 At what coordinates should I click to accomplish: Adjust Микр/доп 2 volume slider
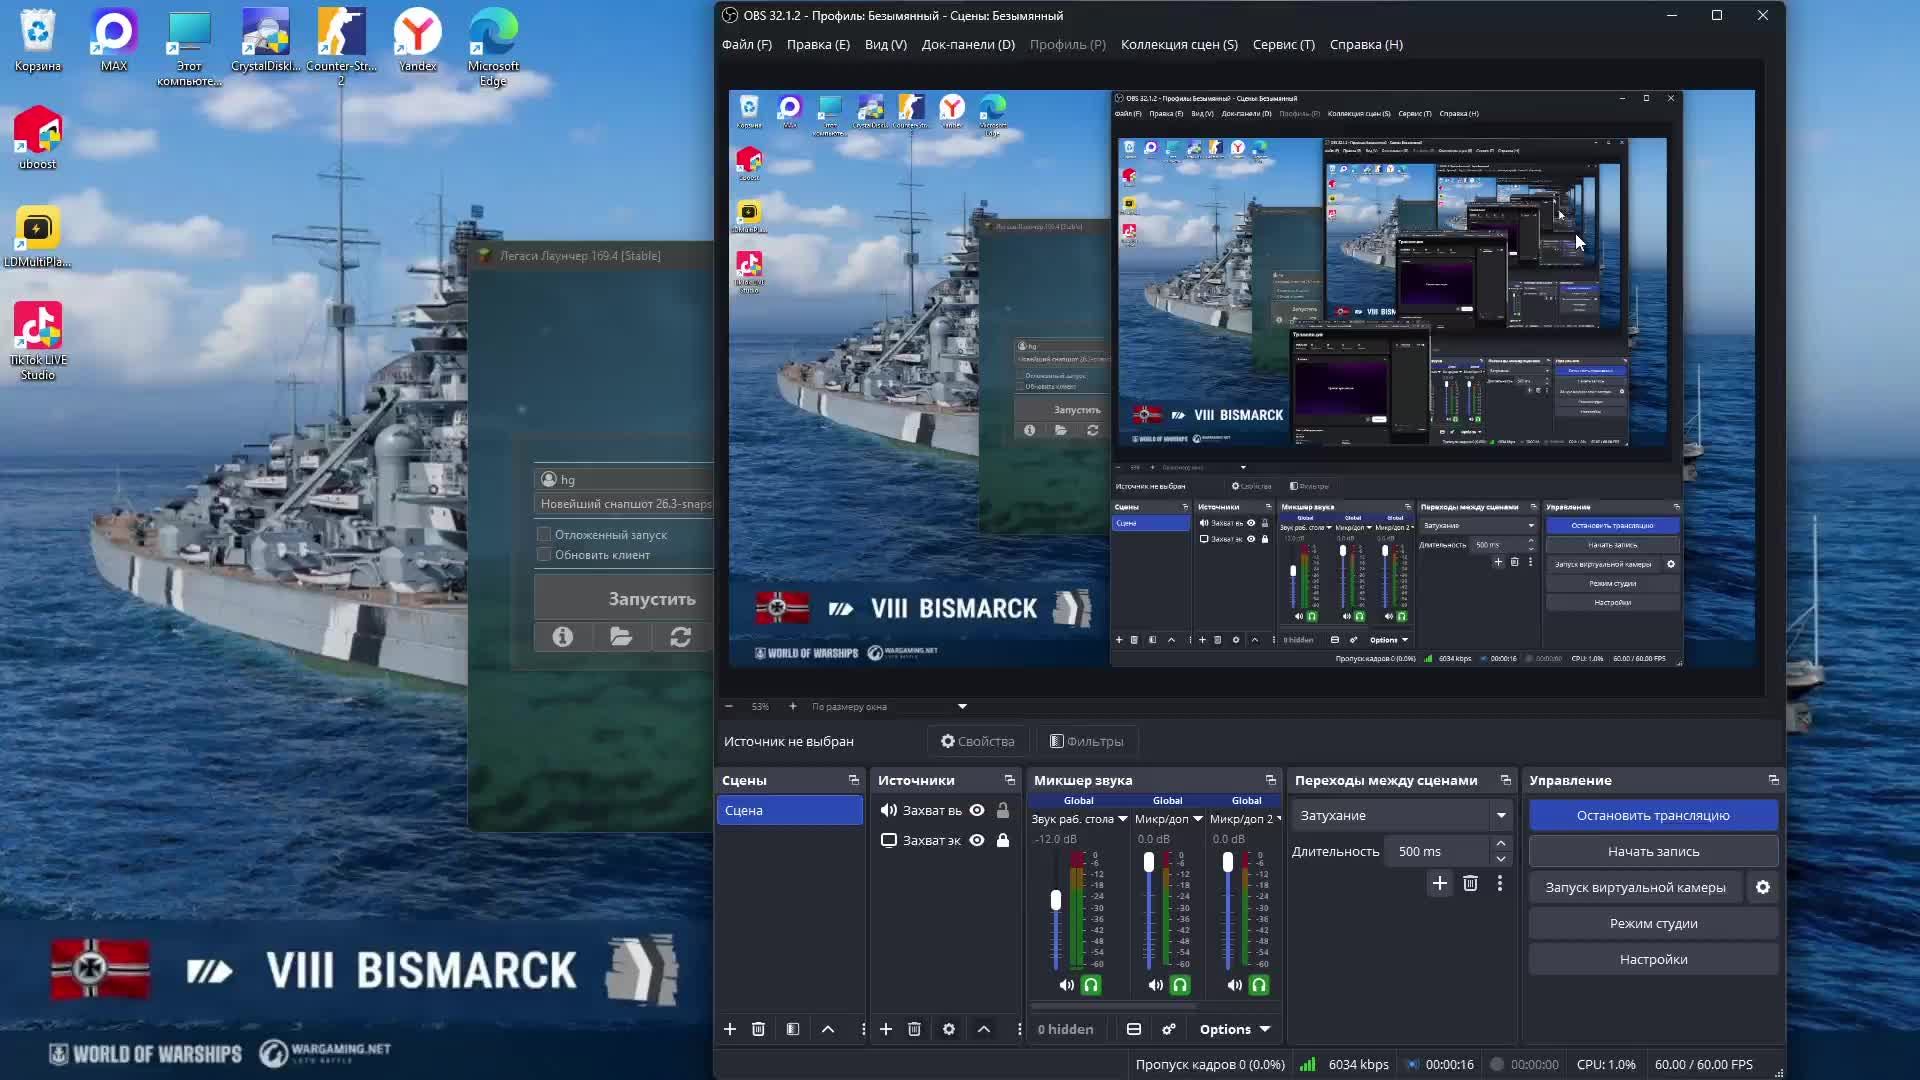click(1228, 862)
